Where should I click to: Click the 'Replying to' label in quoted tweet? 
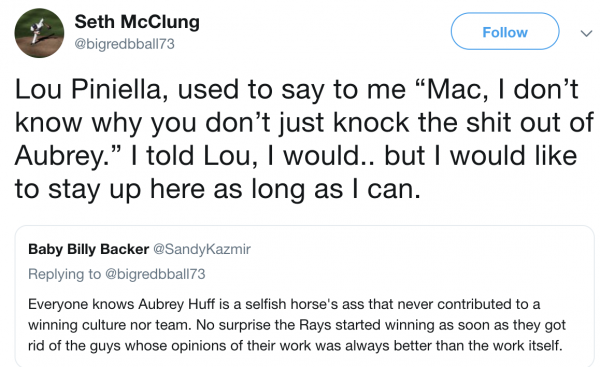click(x=64, y=274)
